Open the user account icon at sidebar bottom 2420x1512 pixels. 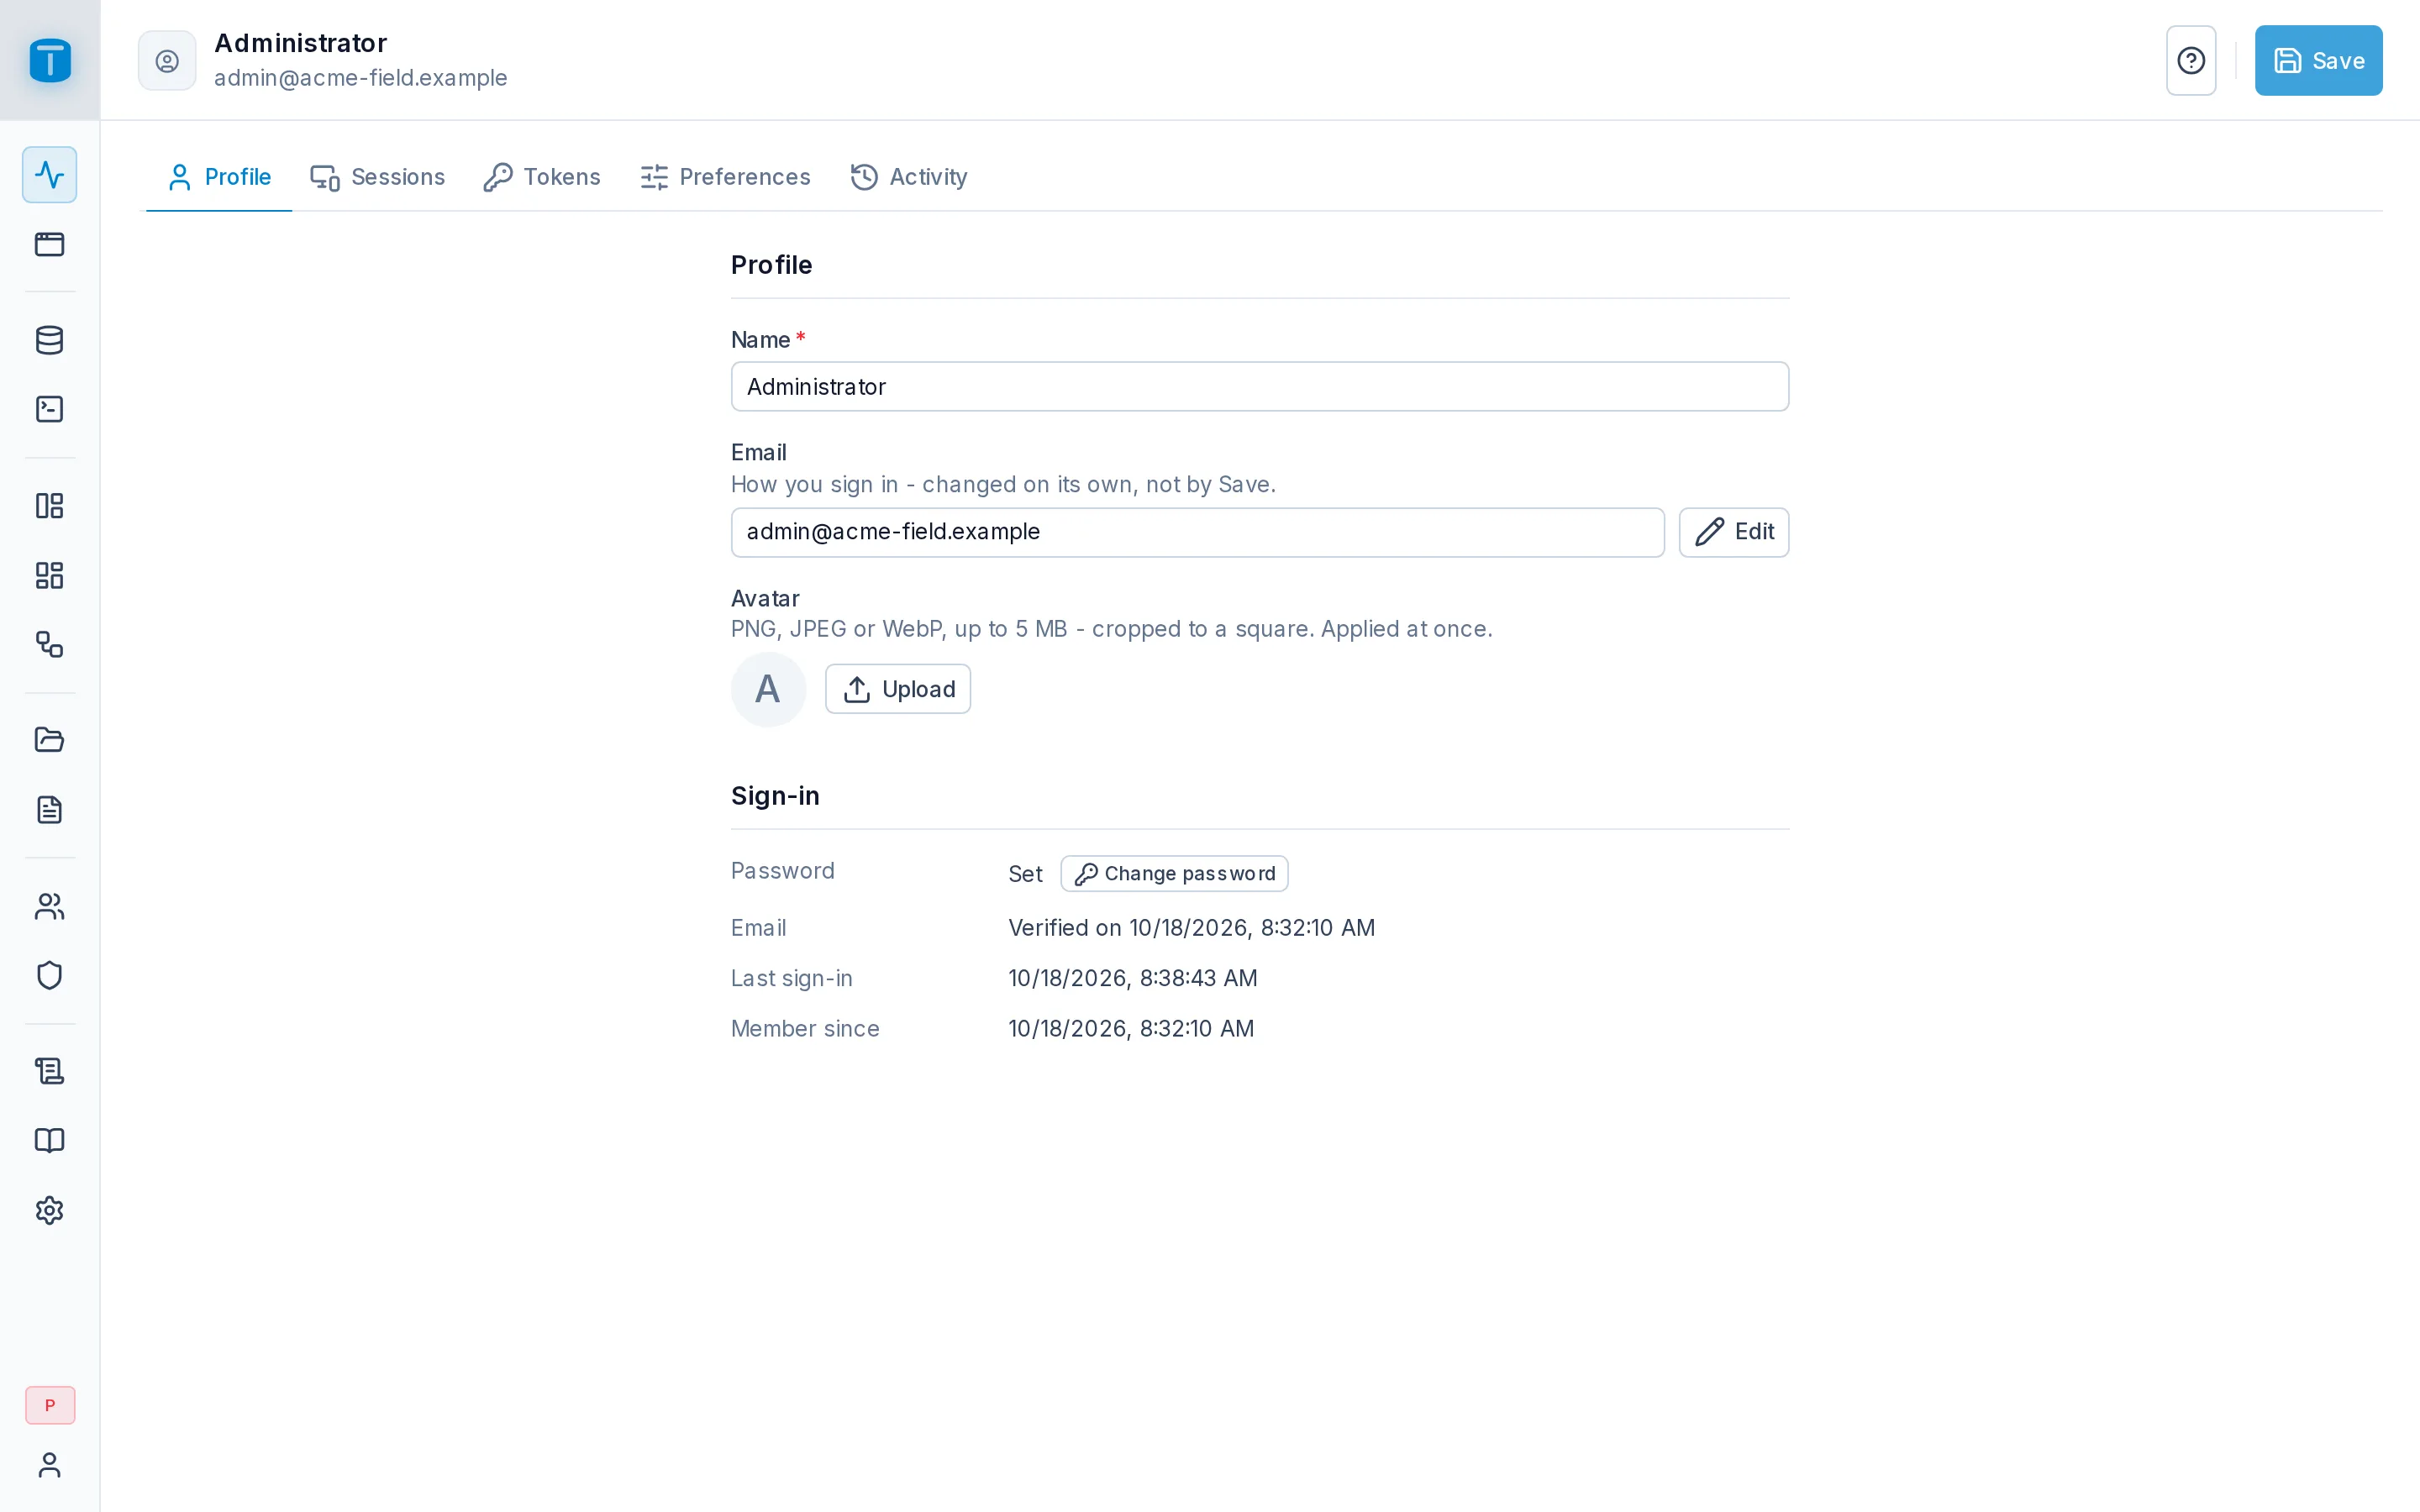50,1465
